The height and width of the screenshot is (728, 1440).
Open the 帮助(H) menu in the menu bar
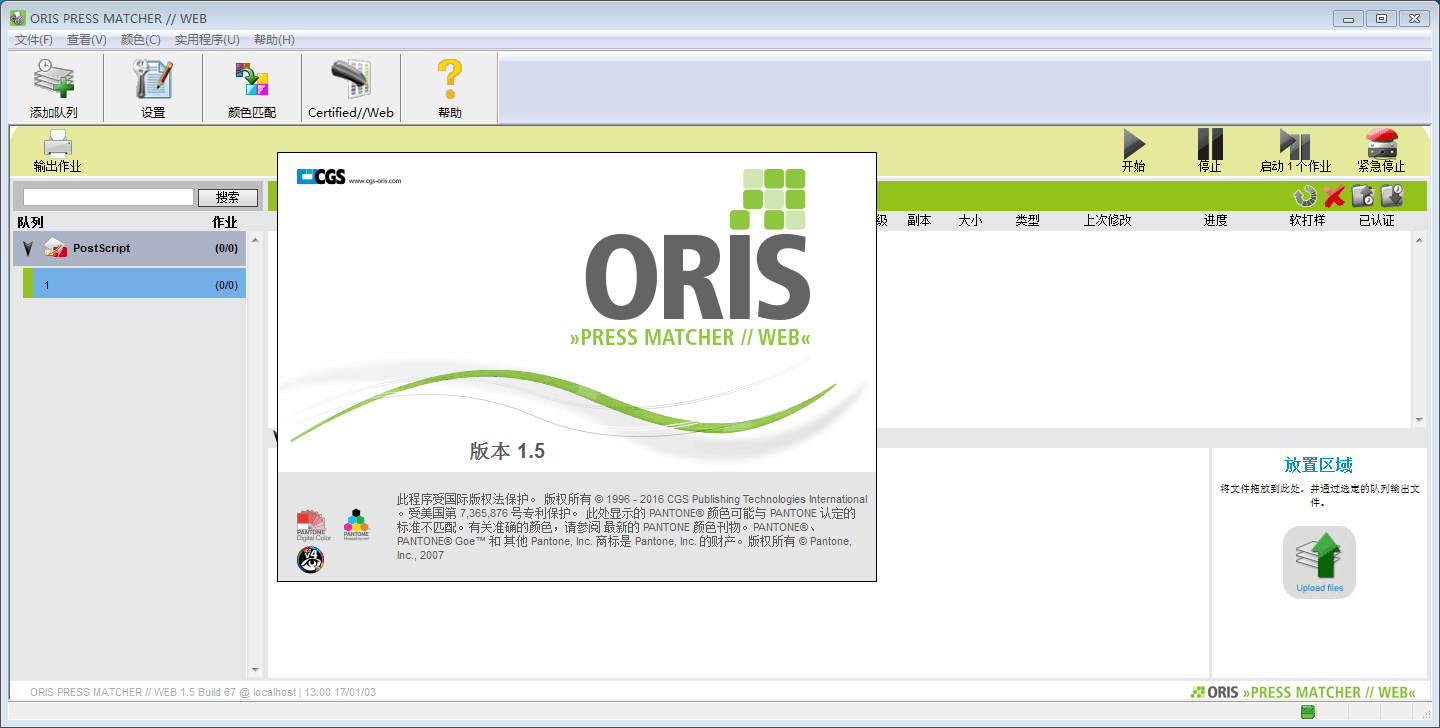tap(274, 40)
